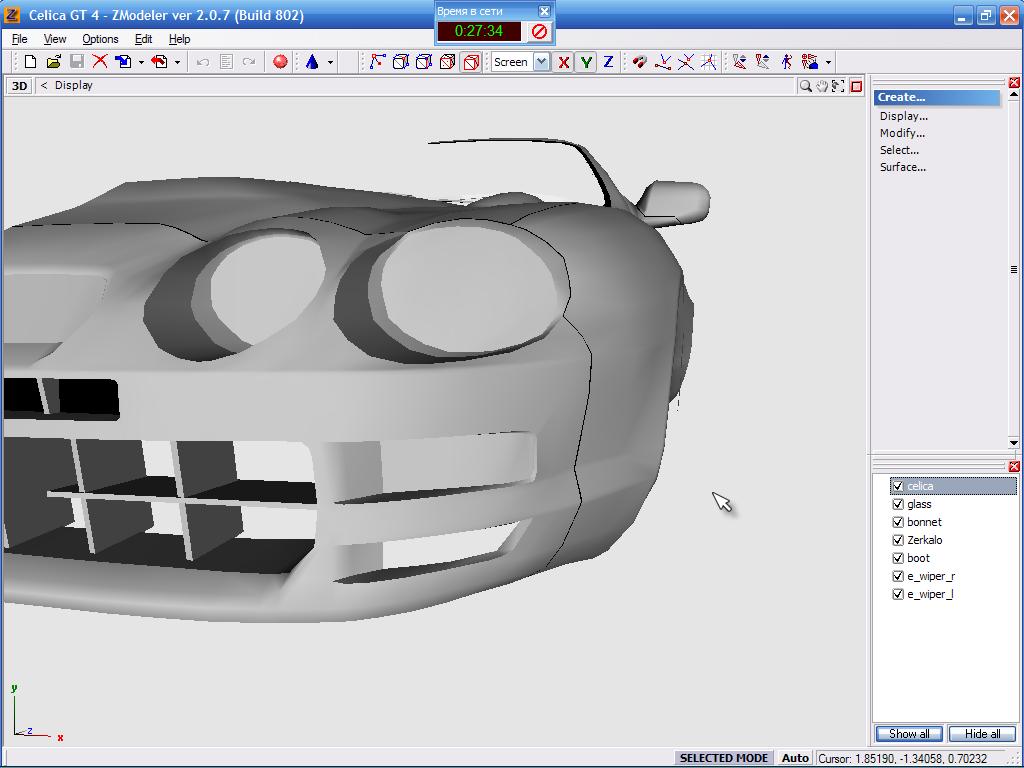Open the Options menu
1024x768 pixels.
pos(100,39)
